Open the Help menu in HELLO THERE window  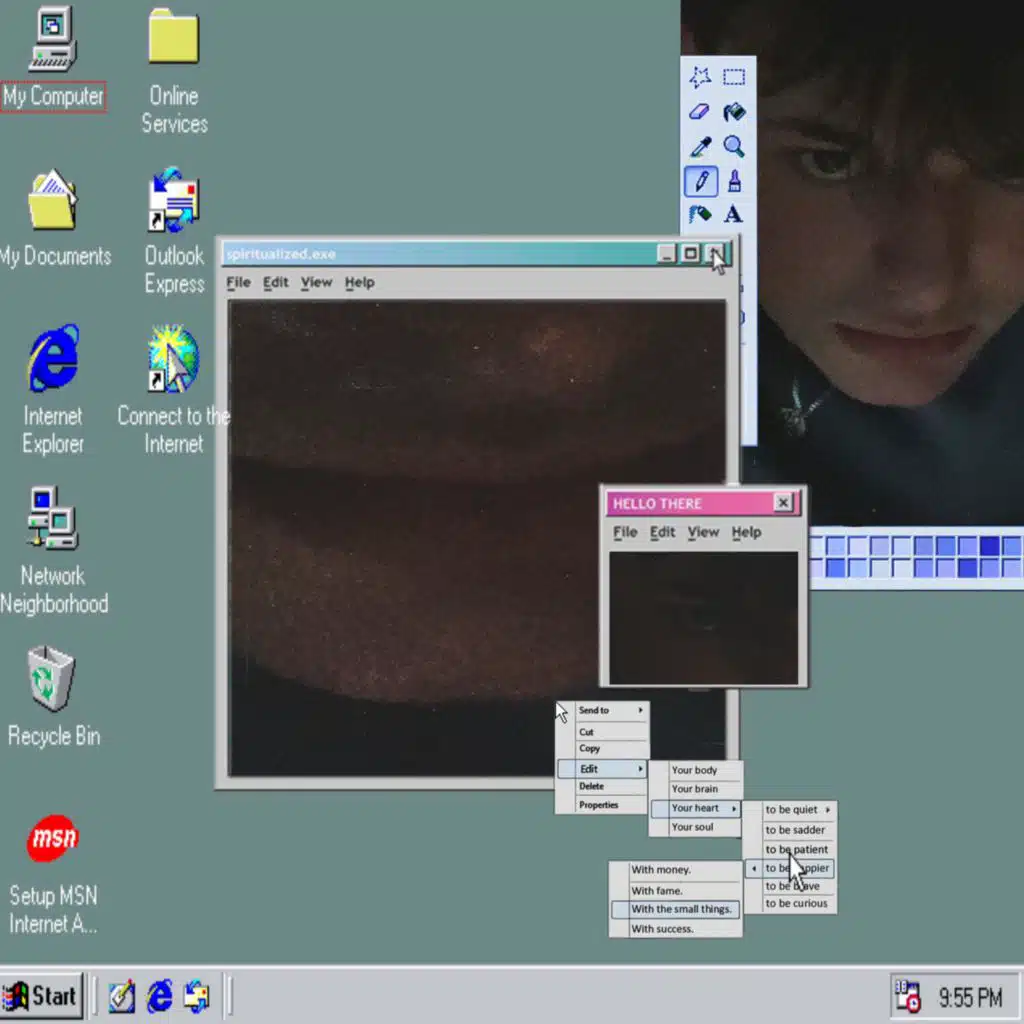(x=746, y=532)
